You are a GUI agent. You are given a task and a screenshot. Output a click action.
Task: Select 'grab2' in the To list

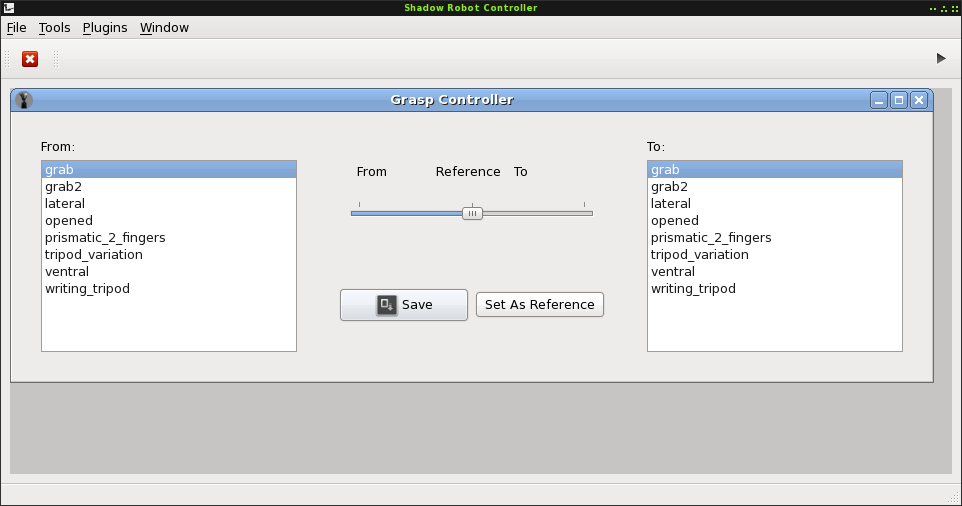pos(669,187)
